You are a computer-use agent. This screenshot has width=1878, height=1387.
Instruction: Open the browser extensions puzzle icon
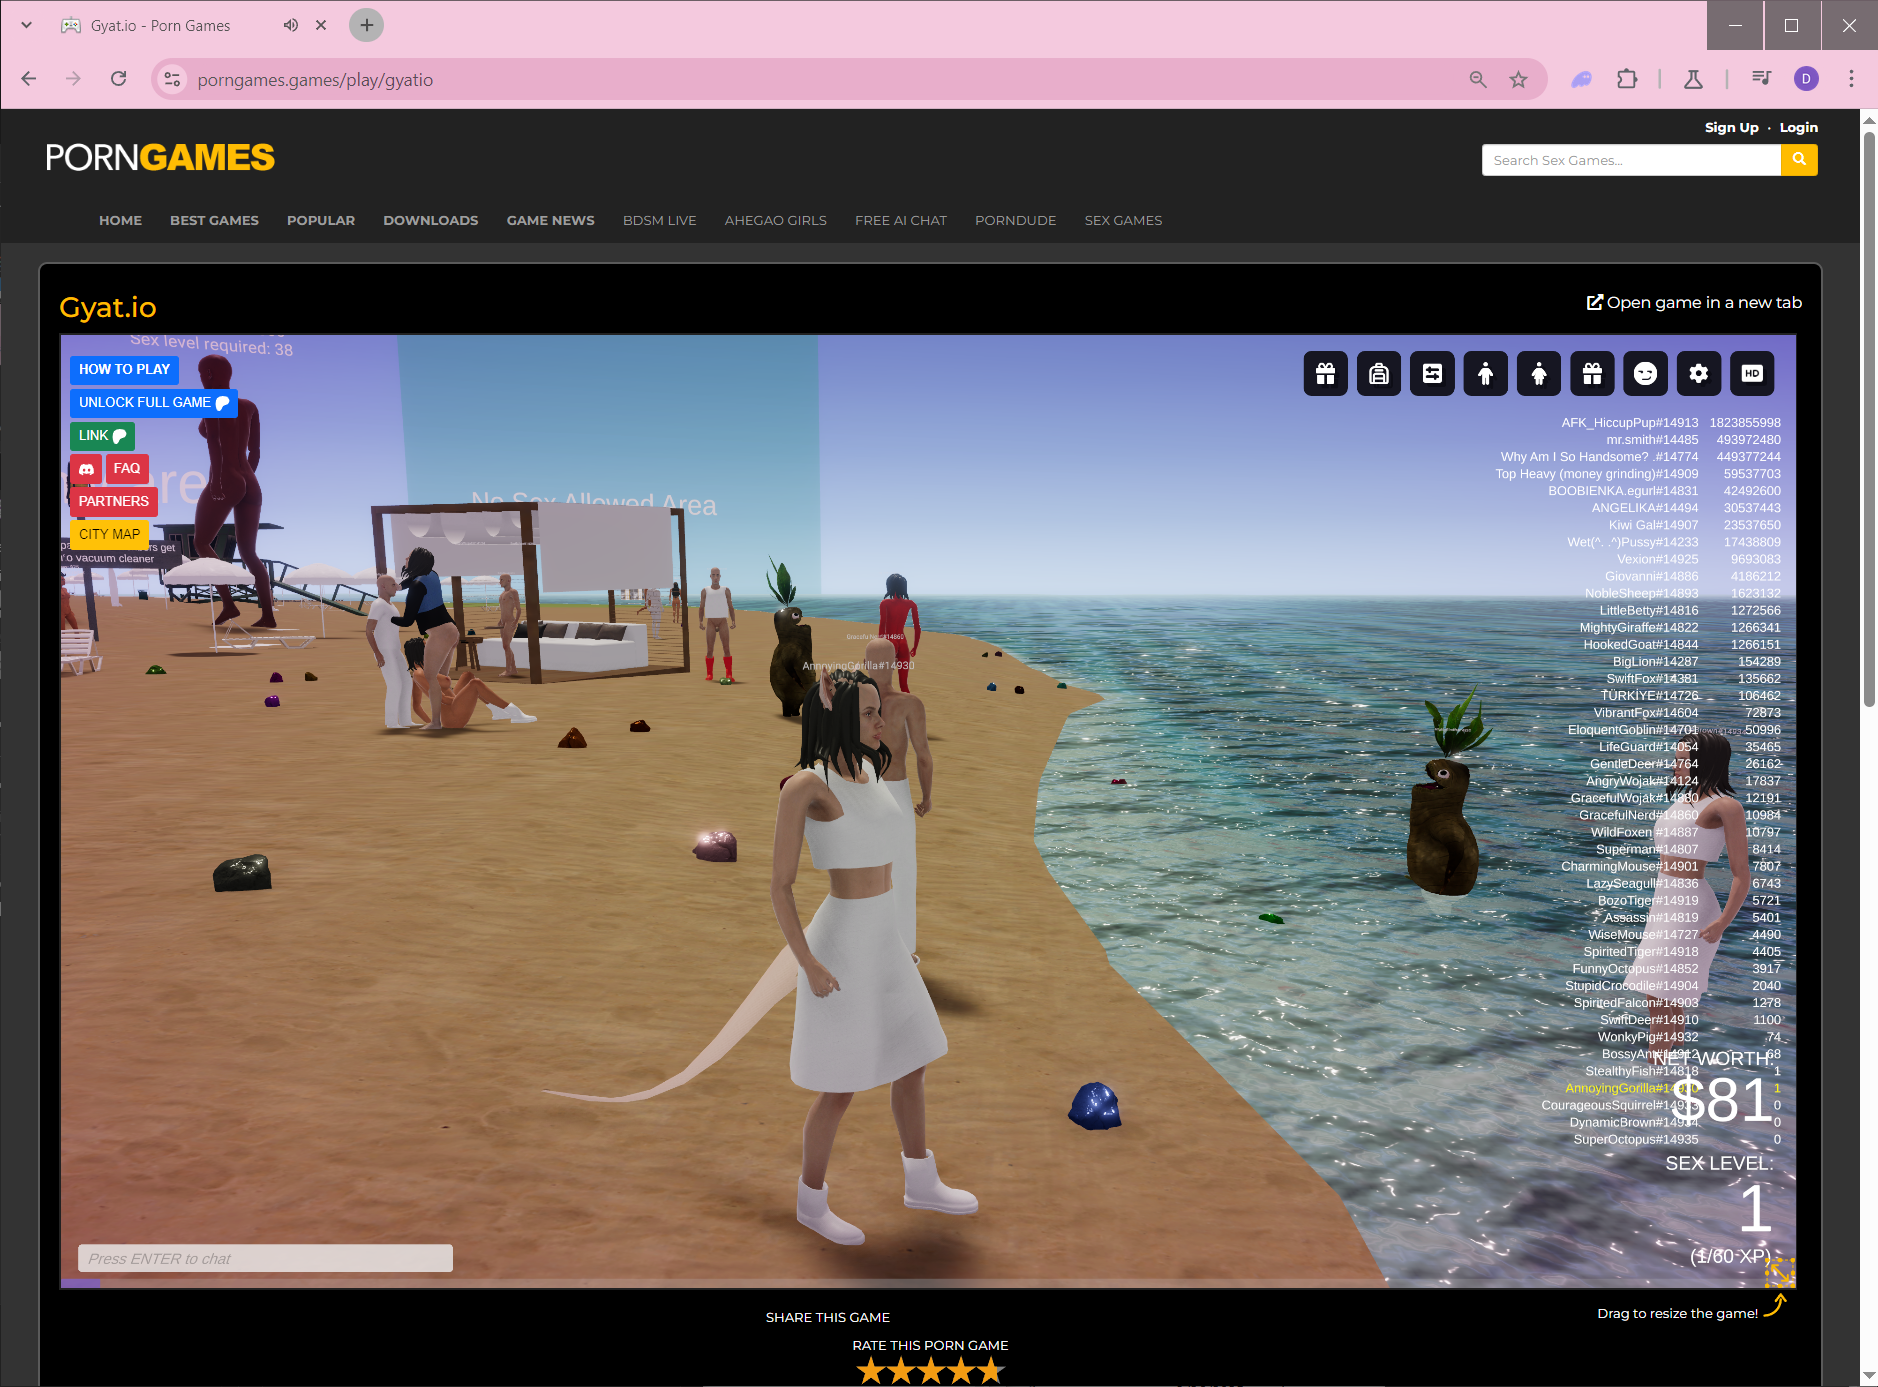[1627, 79]
